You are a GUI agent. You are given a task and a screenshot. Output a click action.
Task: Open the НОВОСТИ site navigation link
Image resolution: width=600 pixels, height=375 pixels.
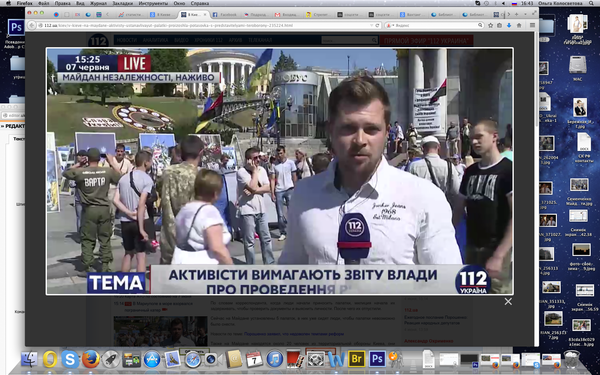click(127, 40)
